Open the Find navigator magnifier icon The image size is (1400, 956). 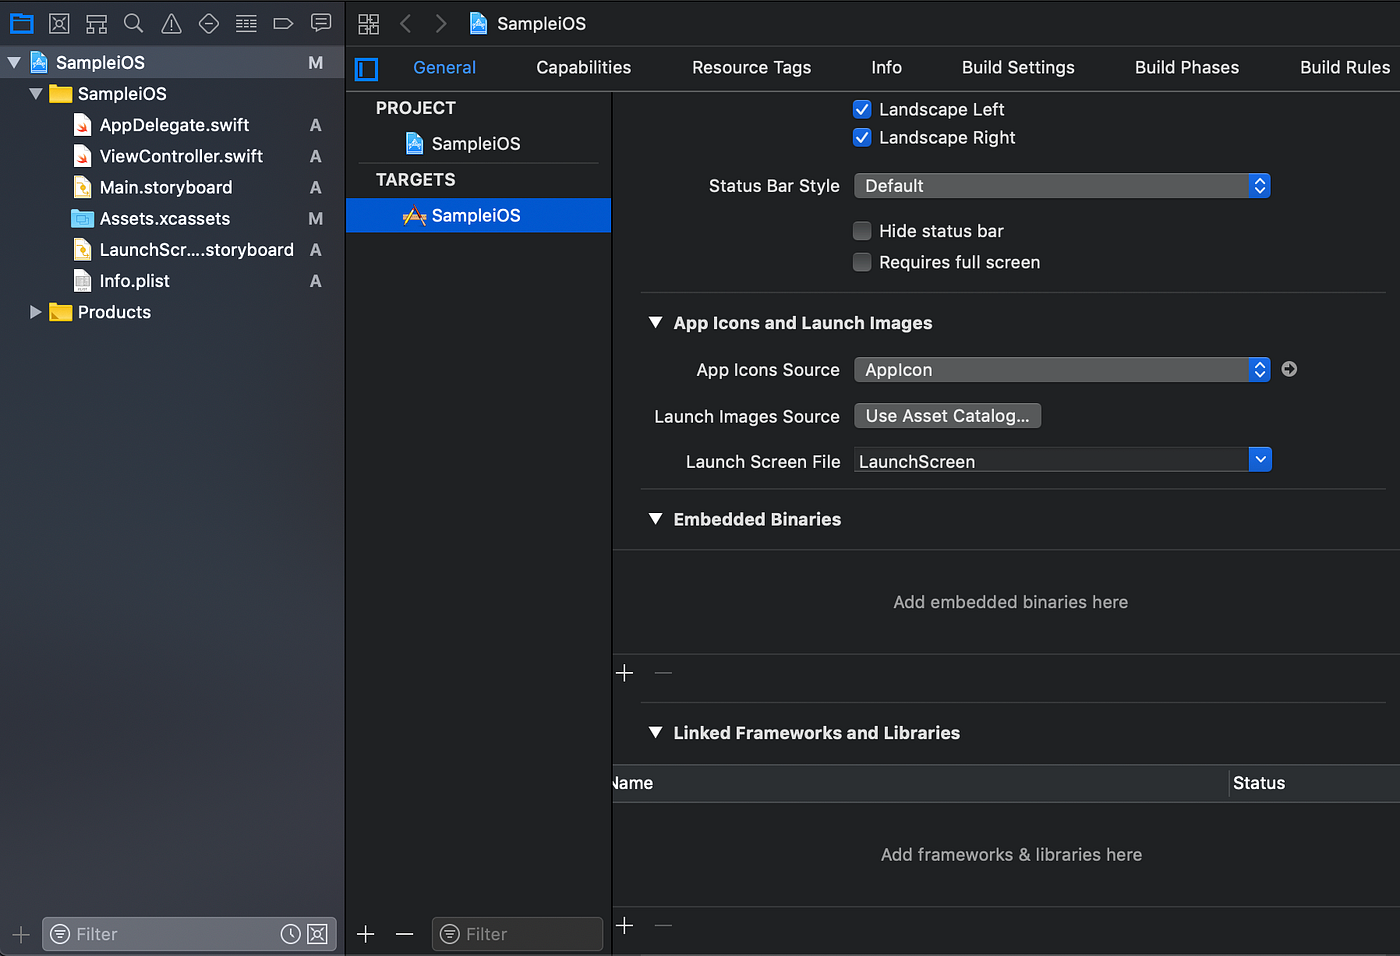[133, 23]
